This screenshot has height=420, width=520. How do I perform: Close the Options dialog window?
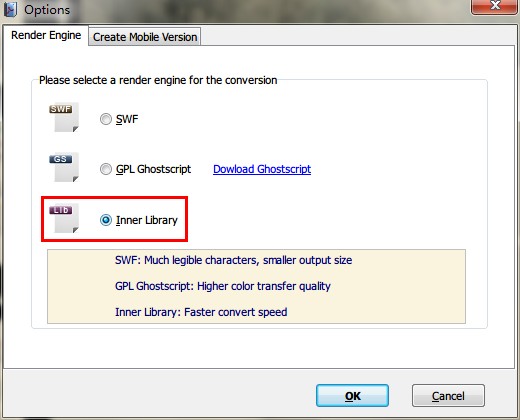pos(495,6)
